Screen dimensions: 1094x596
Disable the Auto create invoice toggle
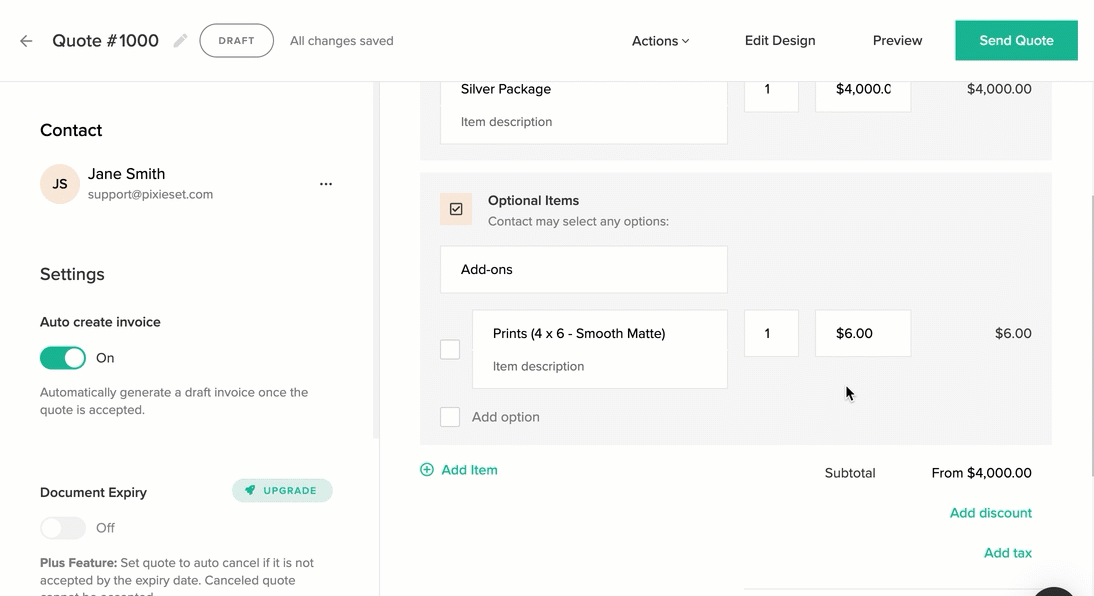(63, 357)
